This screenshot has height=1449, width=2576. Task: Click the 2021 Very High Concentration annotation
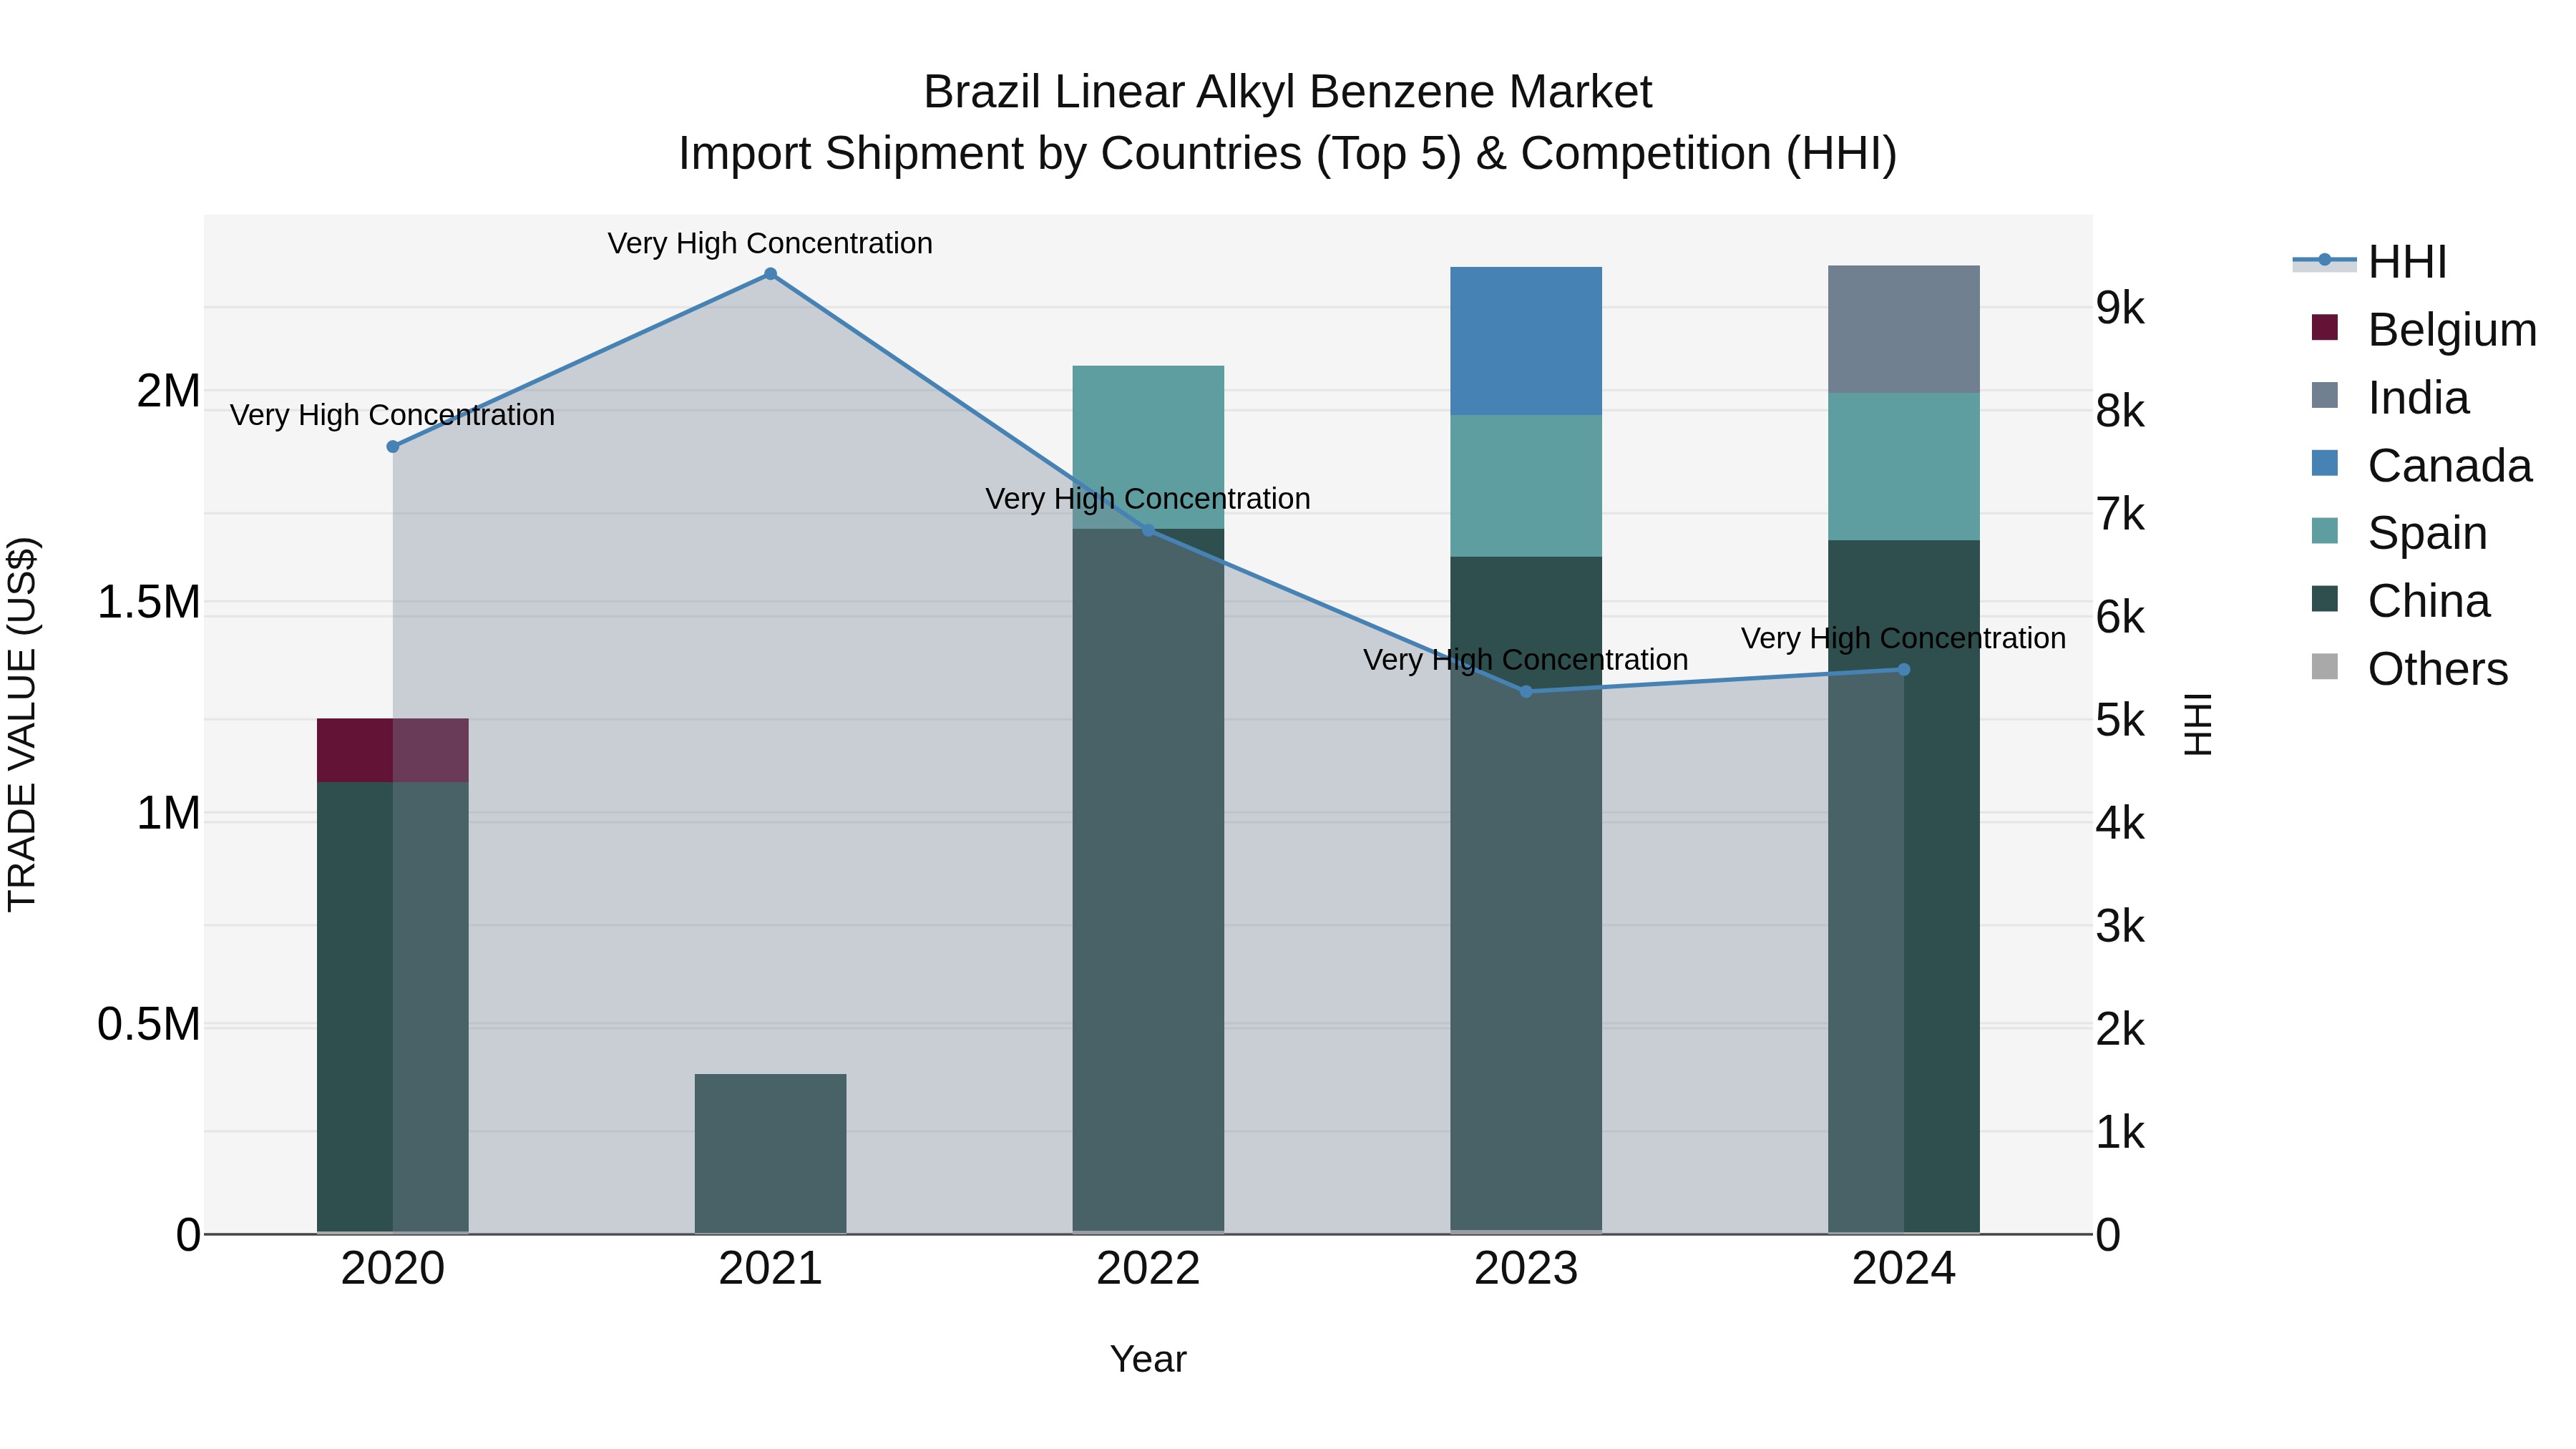pos(770,243)
